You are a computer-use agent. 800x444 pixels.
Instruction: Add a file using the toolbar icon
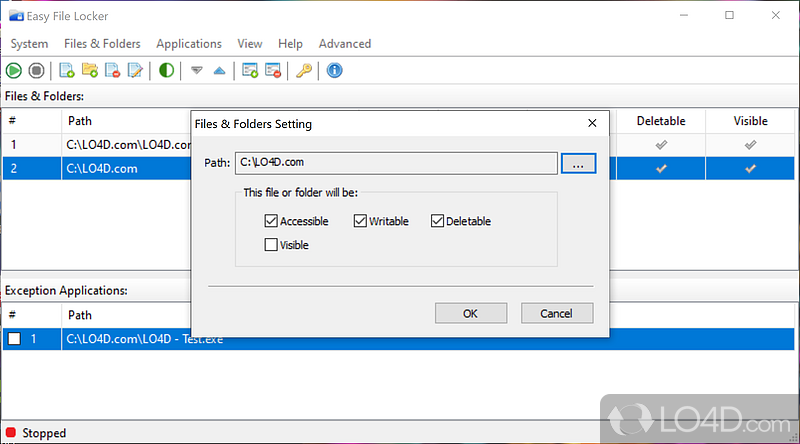(x=67, y=70)
